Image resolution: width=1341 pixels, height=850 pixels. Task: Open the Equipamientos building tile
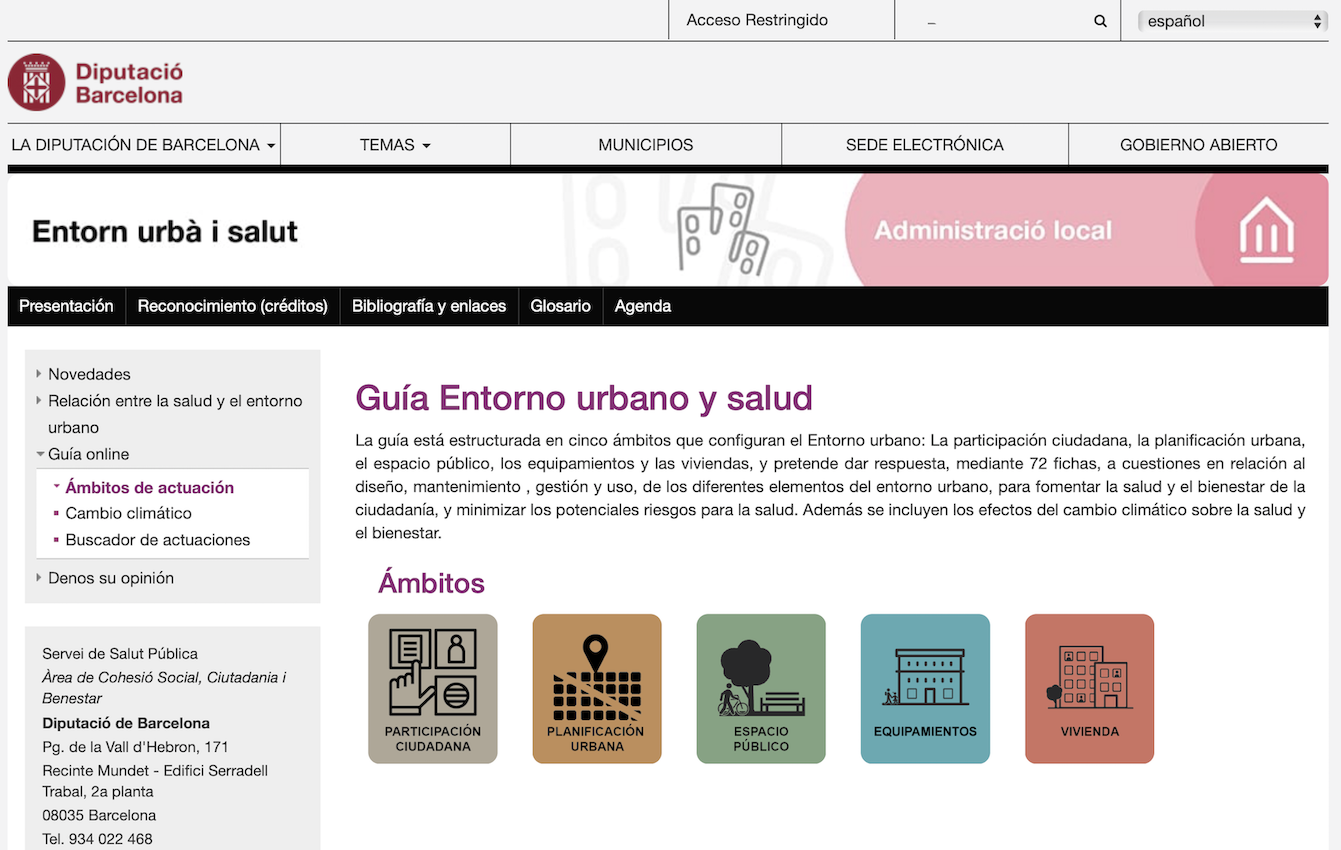pyautogui.click(x=925, y=688)
